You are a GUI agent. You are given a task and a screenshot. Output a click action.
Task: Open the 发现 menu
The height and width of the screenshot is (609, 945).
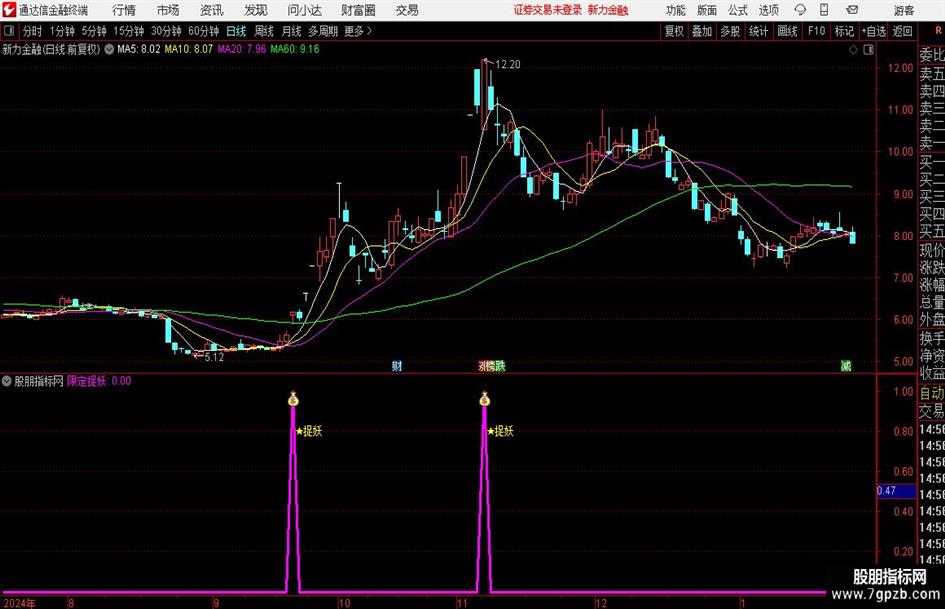point(256,10)
